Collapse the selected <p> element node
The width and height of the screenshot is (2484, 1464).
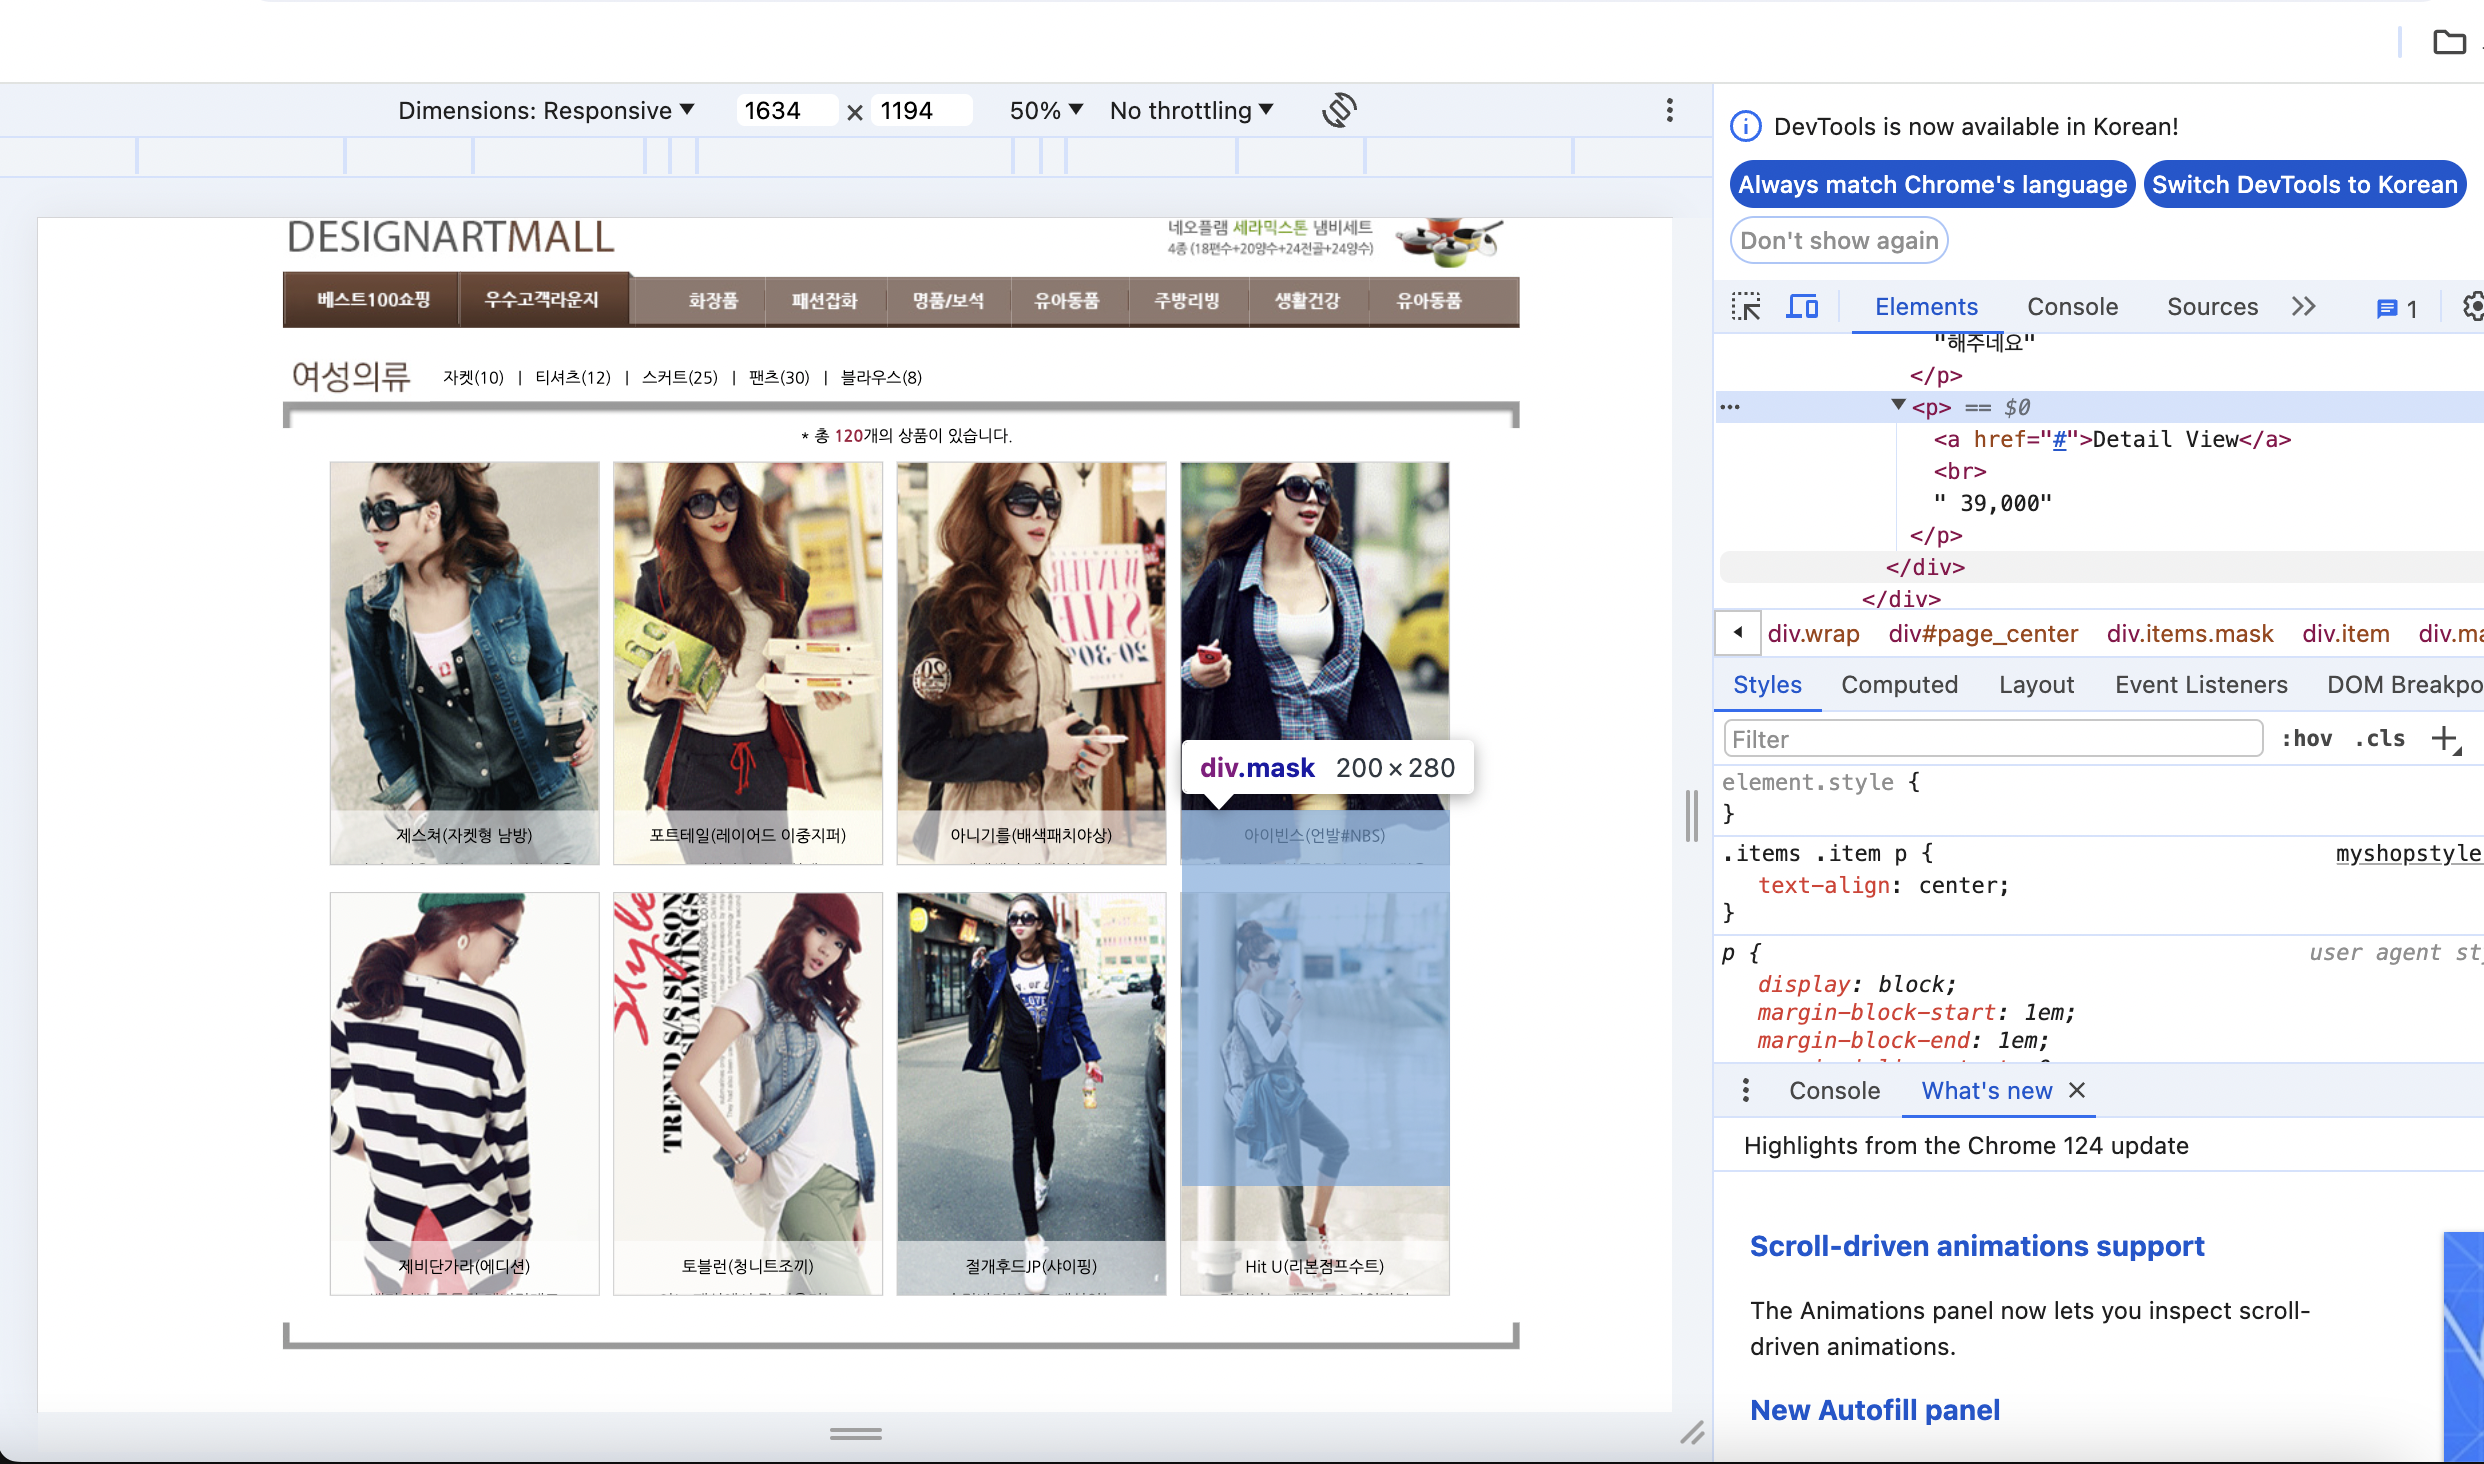point(1897,405)
